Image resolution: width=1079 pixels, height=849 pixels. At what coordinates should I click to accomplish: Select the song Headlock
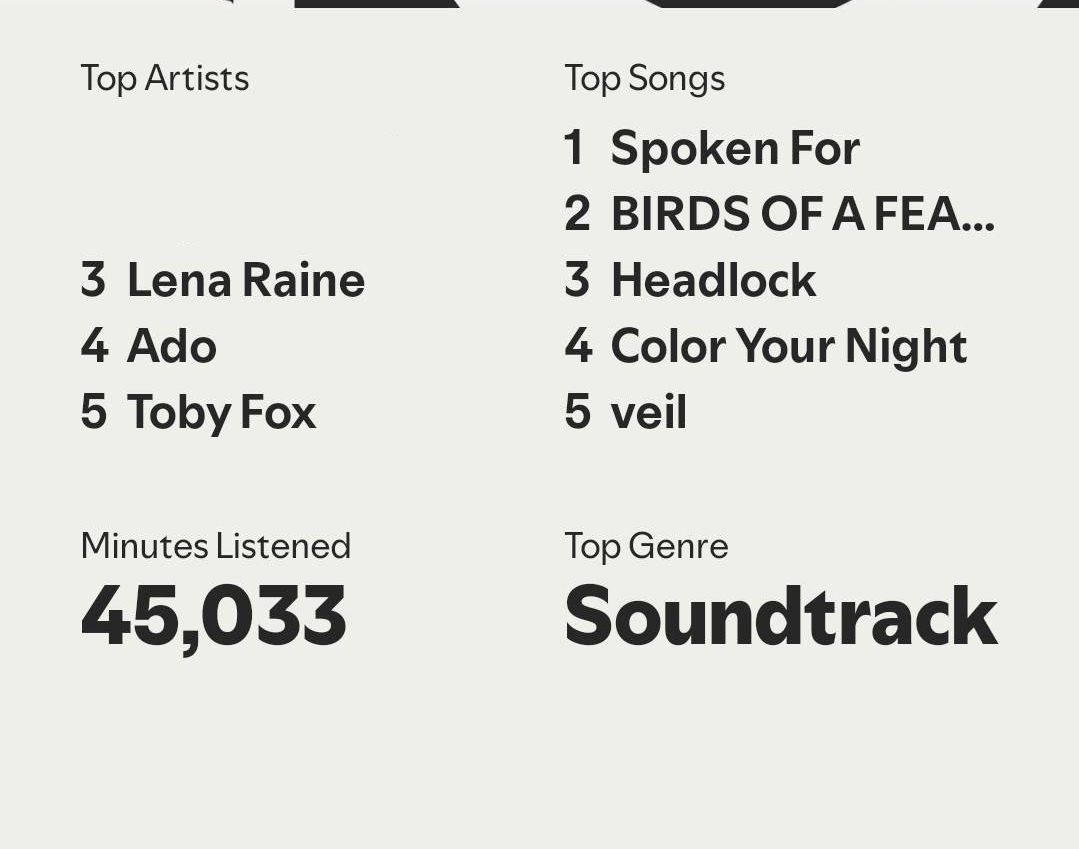(713, 280)
